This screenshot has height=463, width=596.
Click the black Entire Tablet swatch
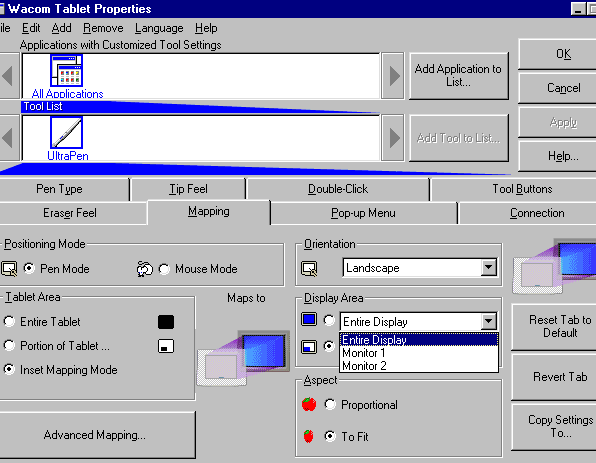[166, 322]
